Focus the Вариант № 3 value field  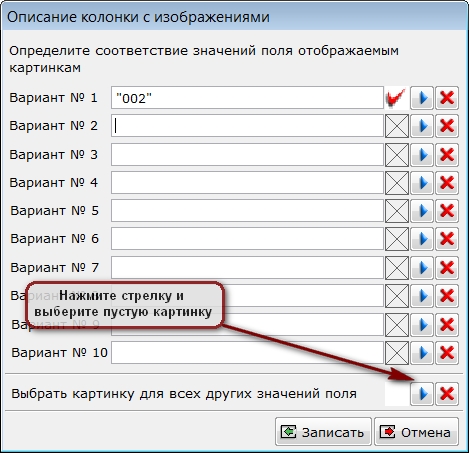coord(247,154)
